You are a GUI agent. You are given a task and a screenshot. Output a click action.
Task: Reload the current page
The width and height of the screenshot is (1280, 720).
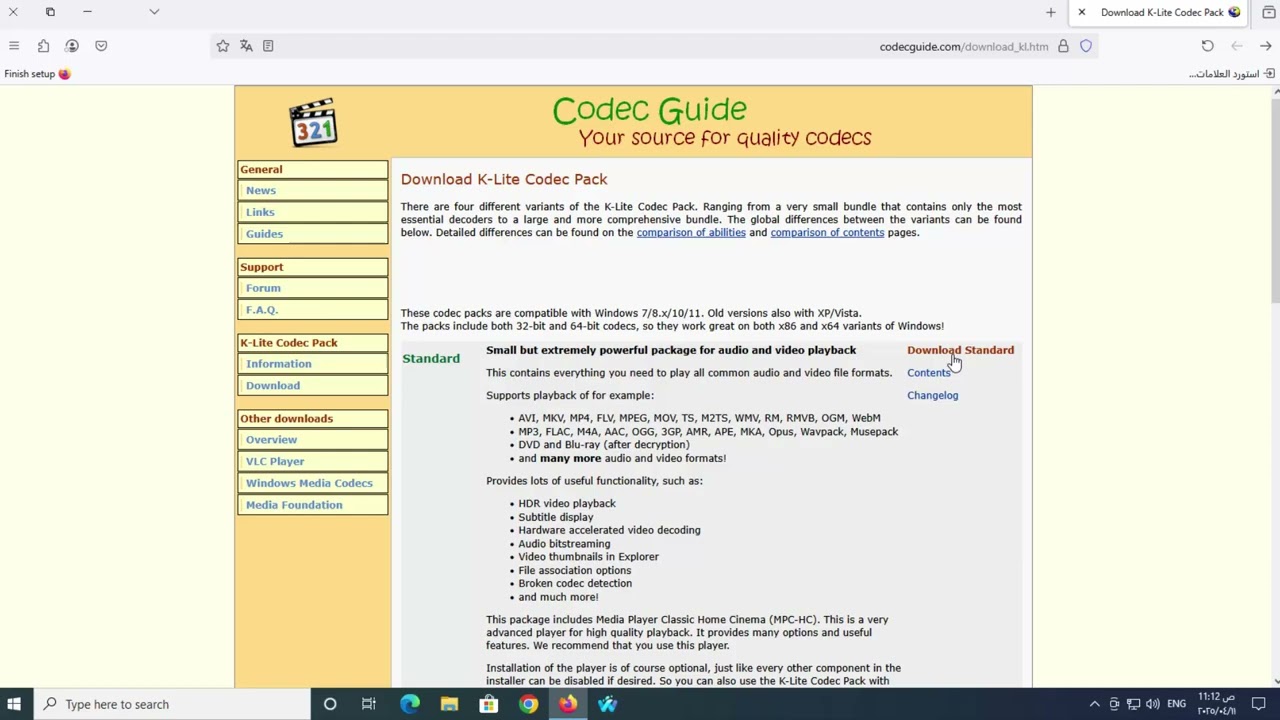pyautogui.click(x=1207, y=46)
